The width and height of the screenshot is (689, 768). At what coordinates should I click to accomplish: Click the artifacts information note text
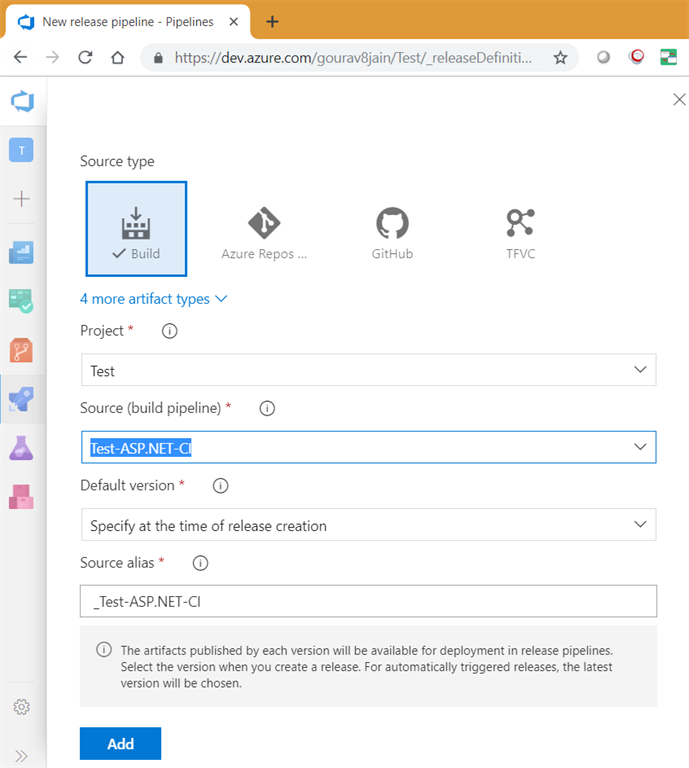coord(367,667)
